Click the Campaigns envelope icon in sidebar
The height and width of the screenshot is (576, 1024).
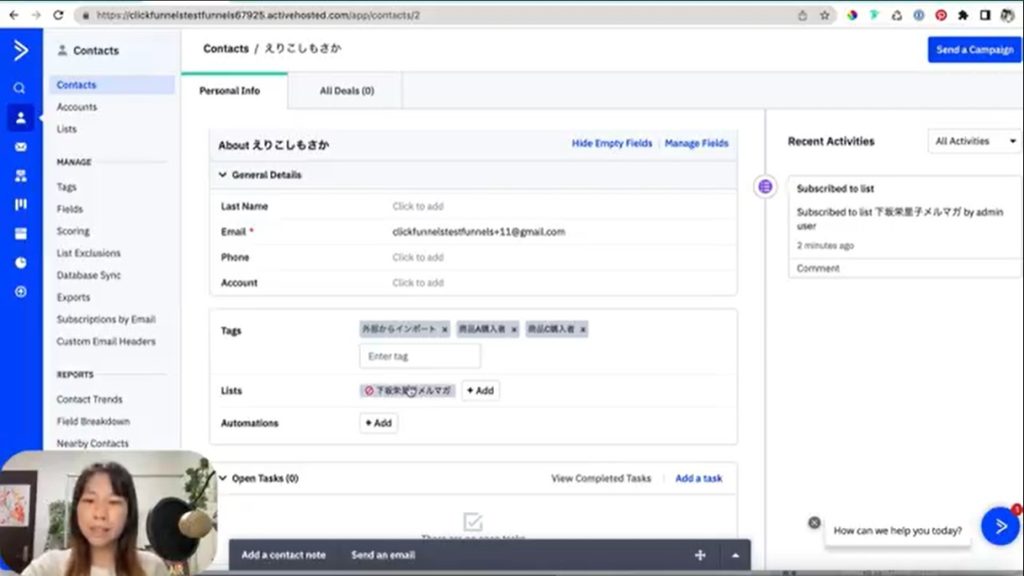[20, 147]
